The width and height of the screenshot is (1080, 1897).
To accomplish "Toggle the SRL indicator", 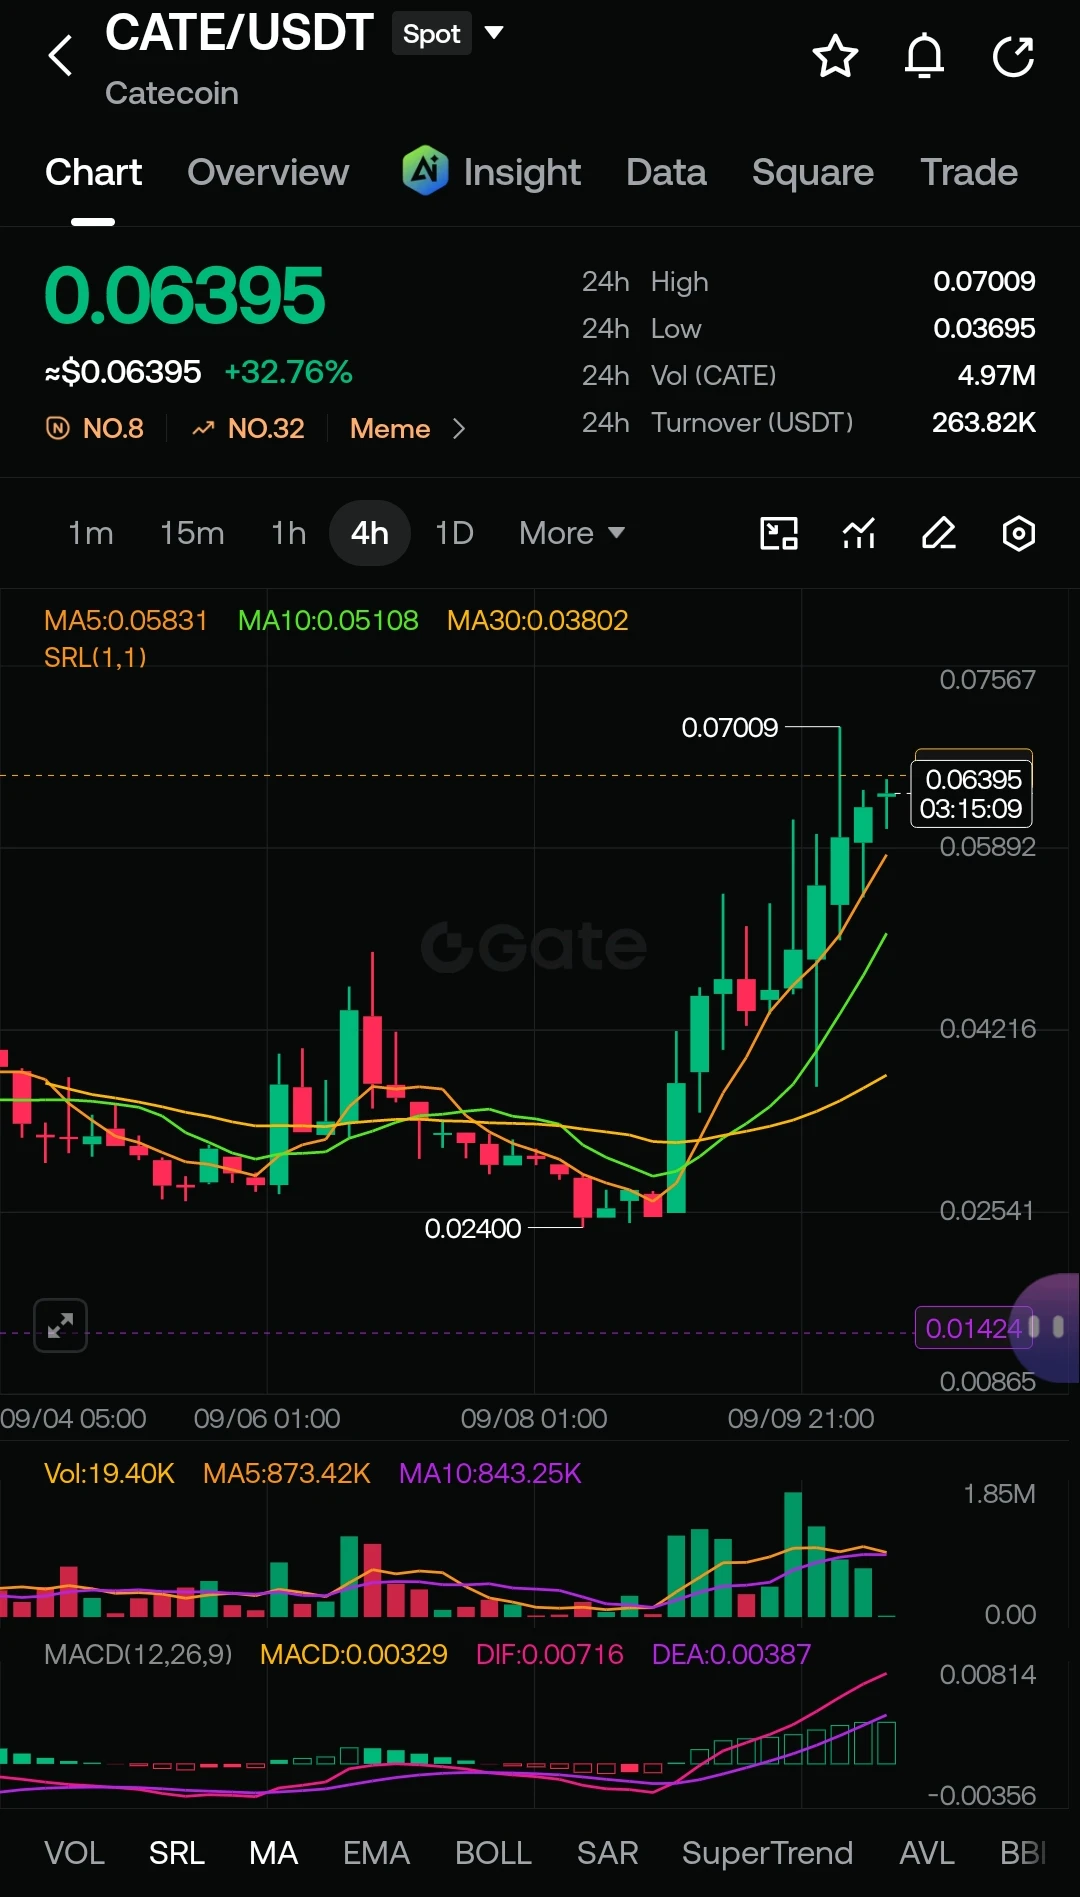I will tap(177, 1853).
